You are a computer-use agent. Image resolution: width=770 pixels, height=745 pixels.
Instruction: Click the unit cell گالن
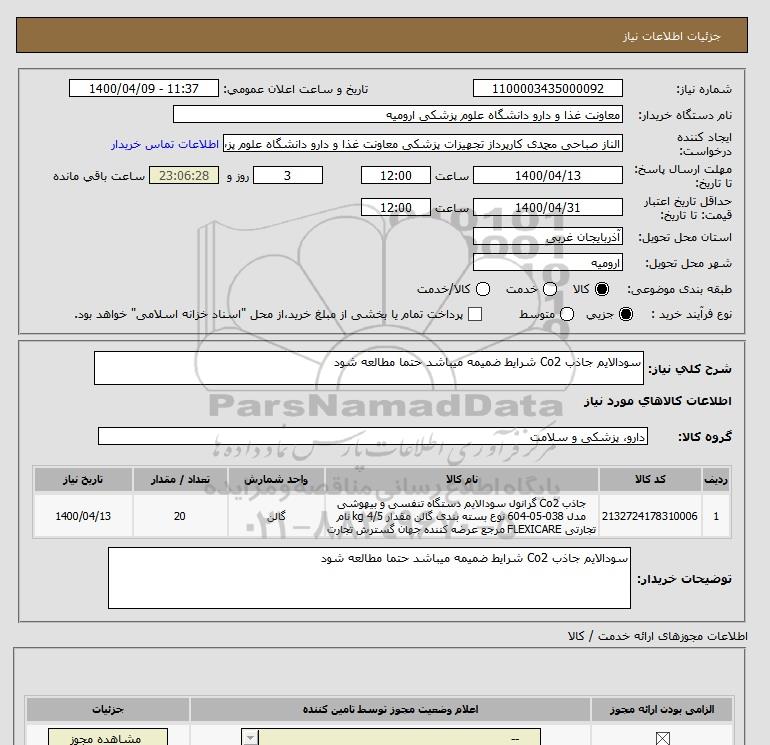[x=276, y=516]
